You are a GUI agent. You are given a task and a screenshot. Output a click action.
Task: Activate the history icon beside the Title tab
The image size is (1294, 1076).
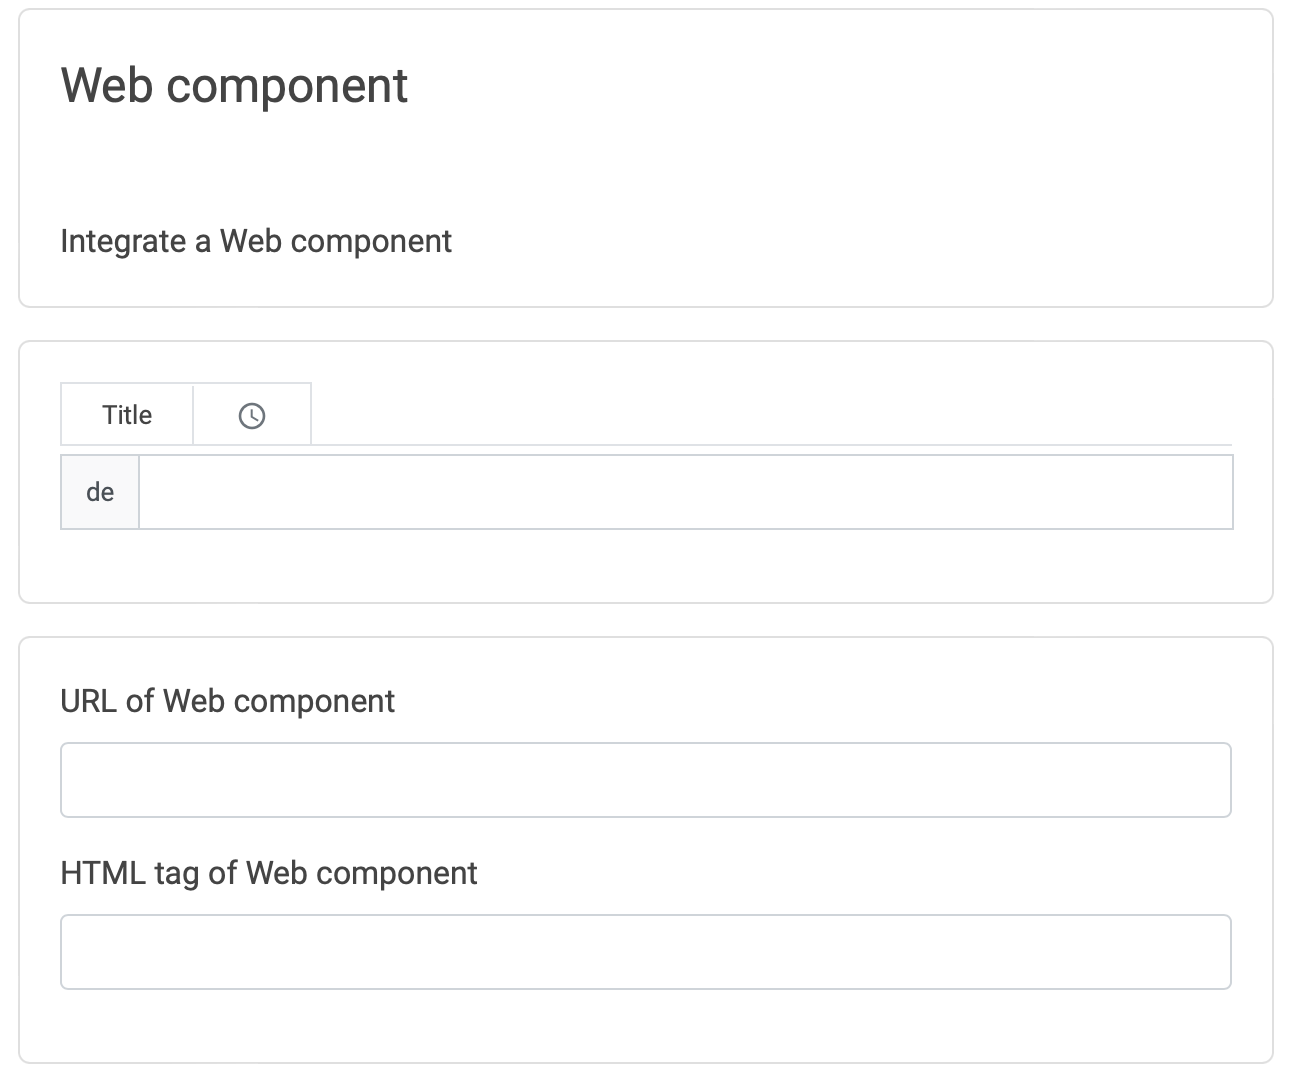coord(251,414)
